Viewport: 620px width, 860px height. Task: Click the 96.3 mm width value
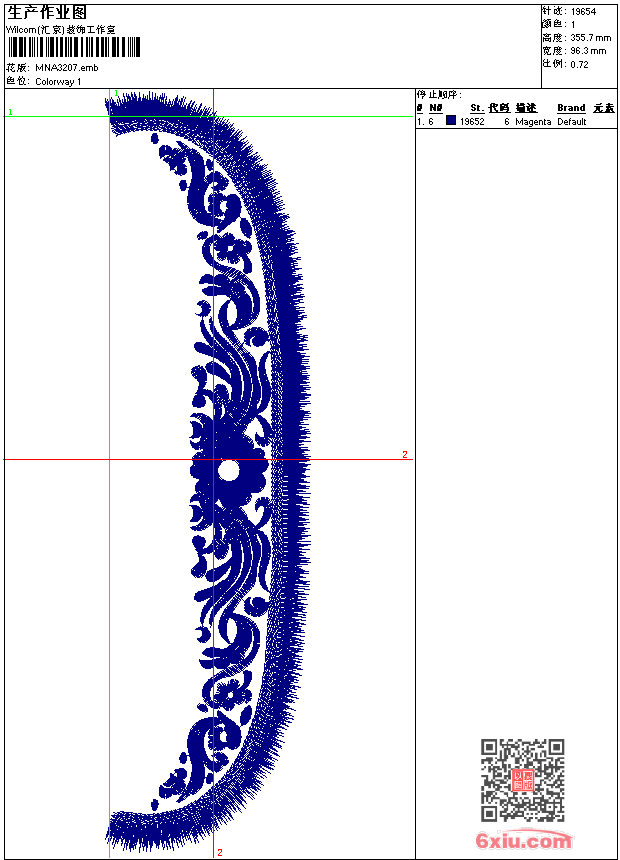pos(588,51)
